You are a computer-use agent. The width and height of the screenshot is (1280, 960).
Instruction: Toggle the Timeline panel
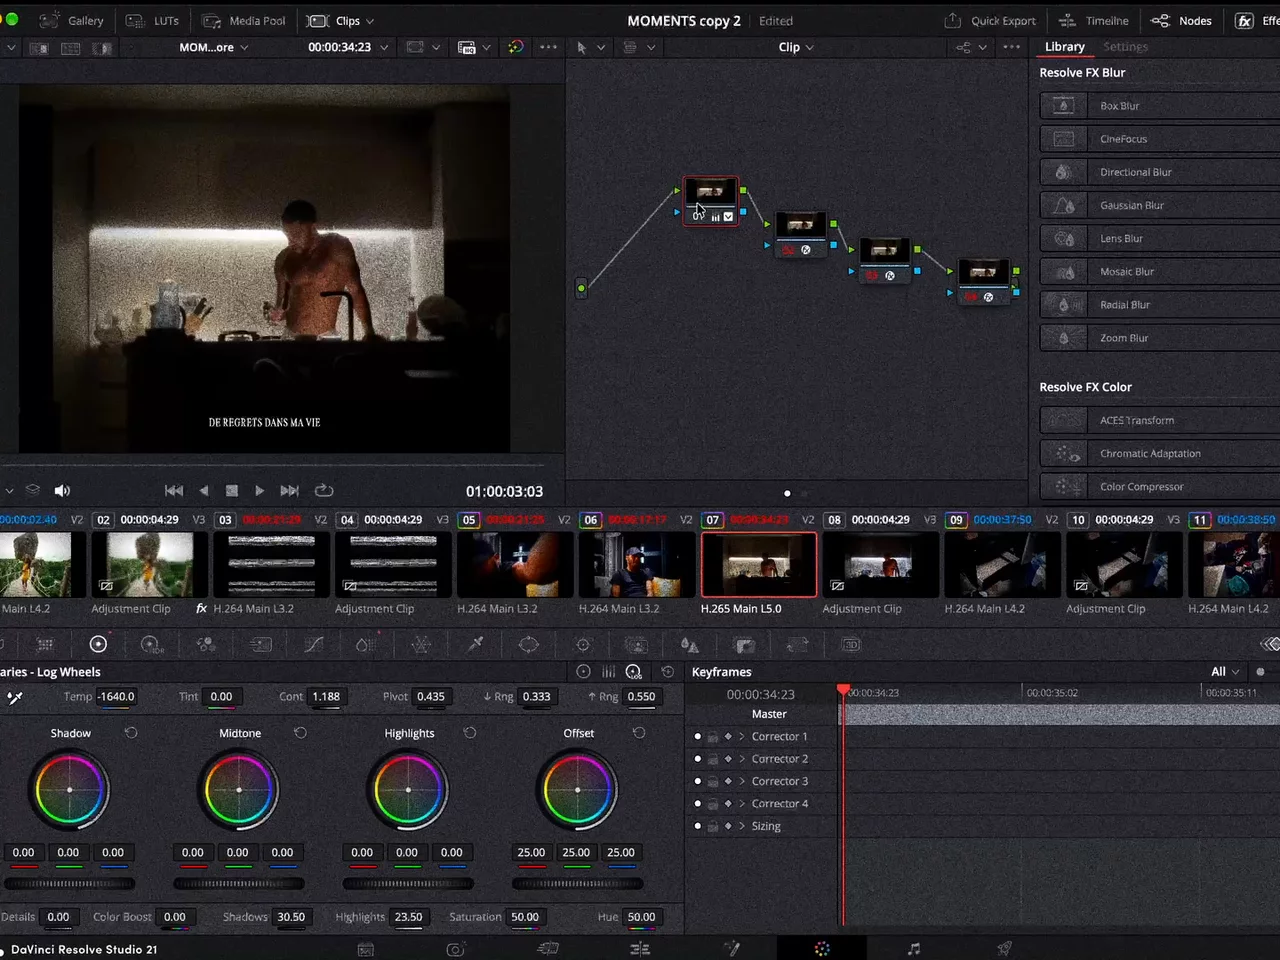1093,21
